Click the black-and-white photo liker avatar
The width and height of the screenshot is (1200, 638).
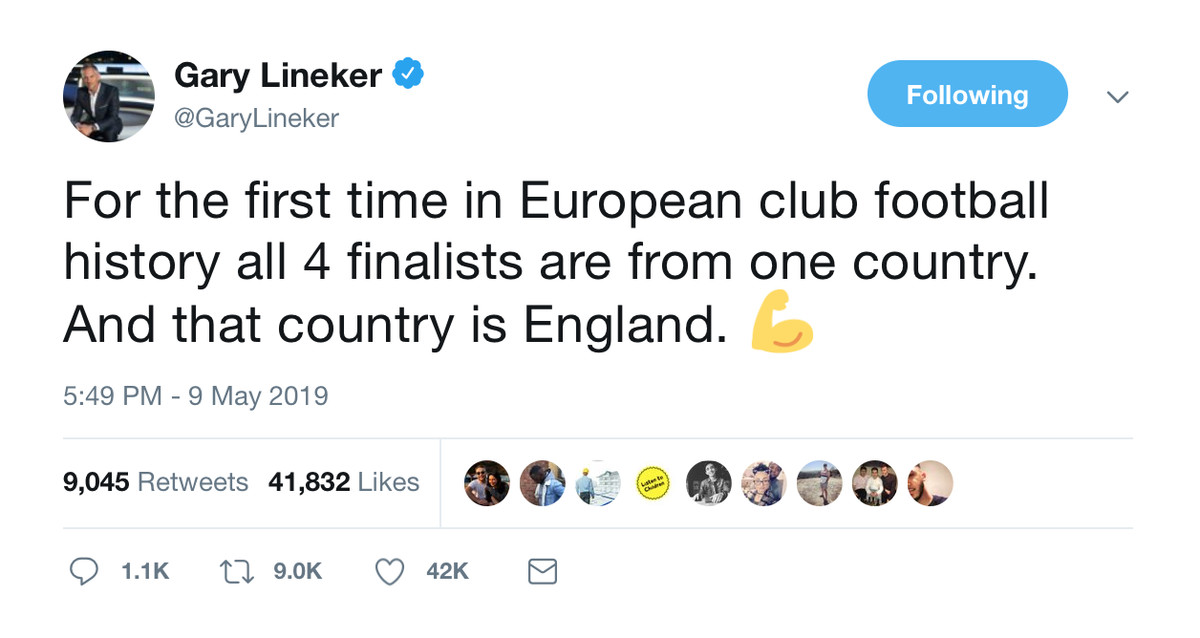click(708, 484)
